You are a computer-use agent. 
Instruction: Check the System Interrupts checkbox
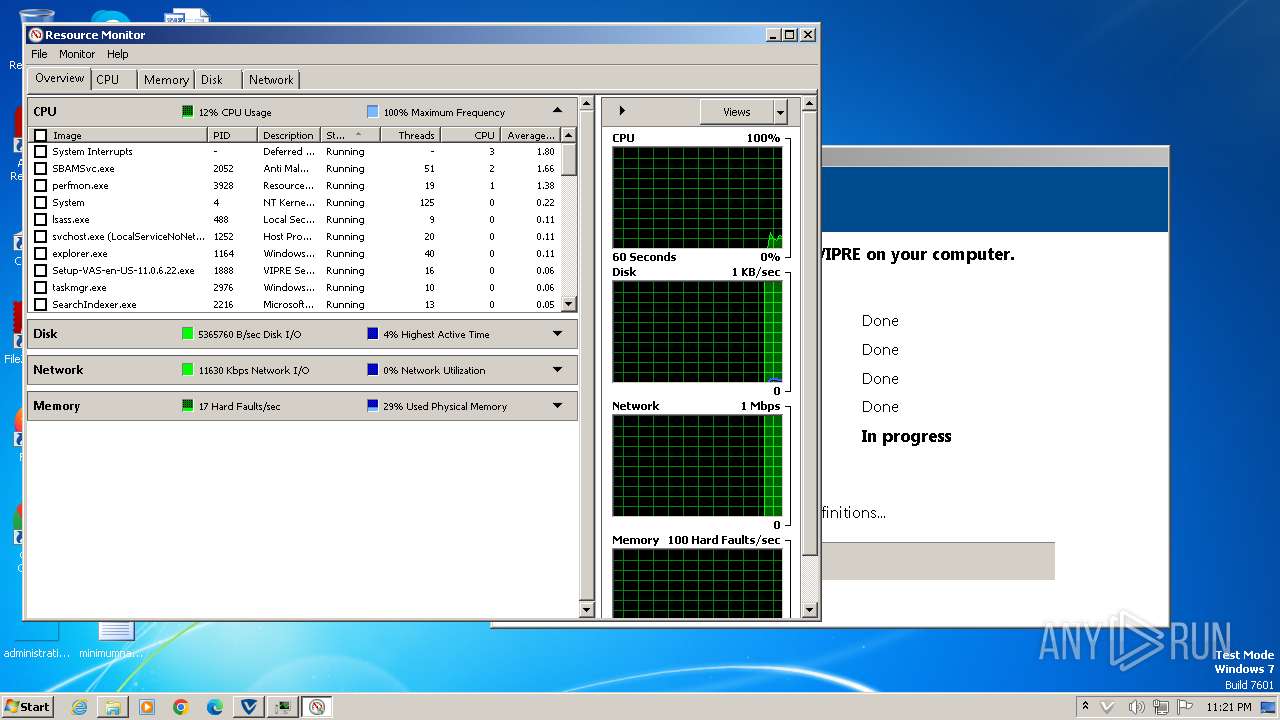(x=41, y=152)
